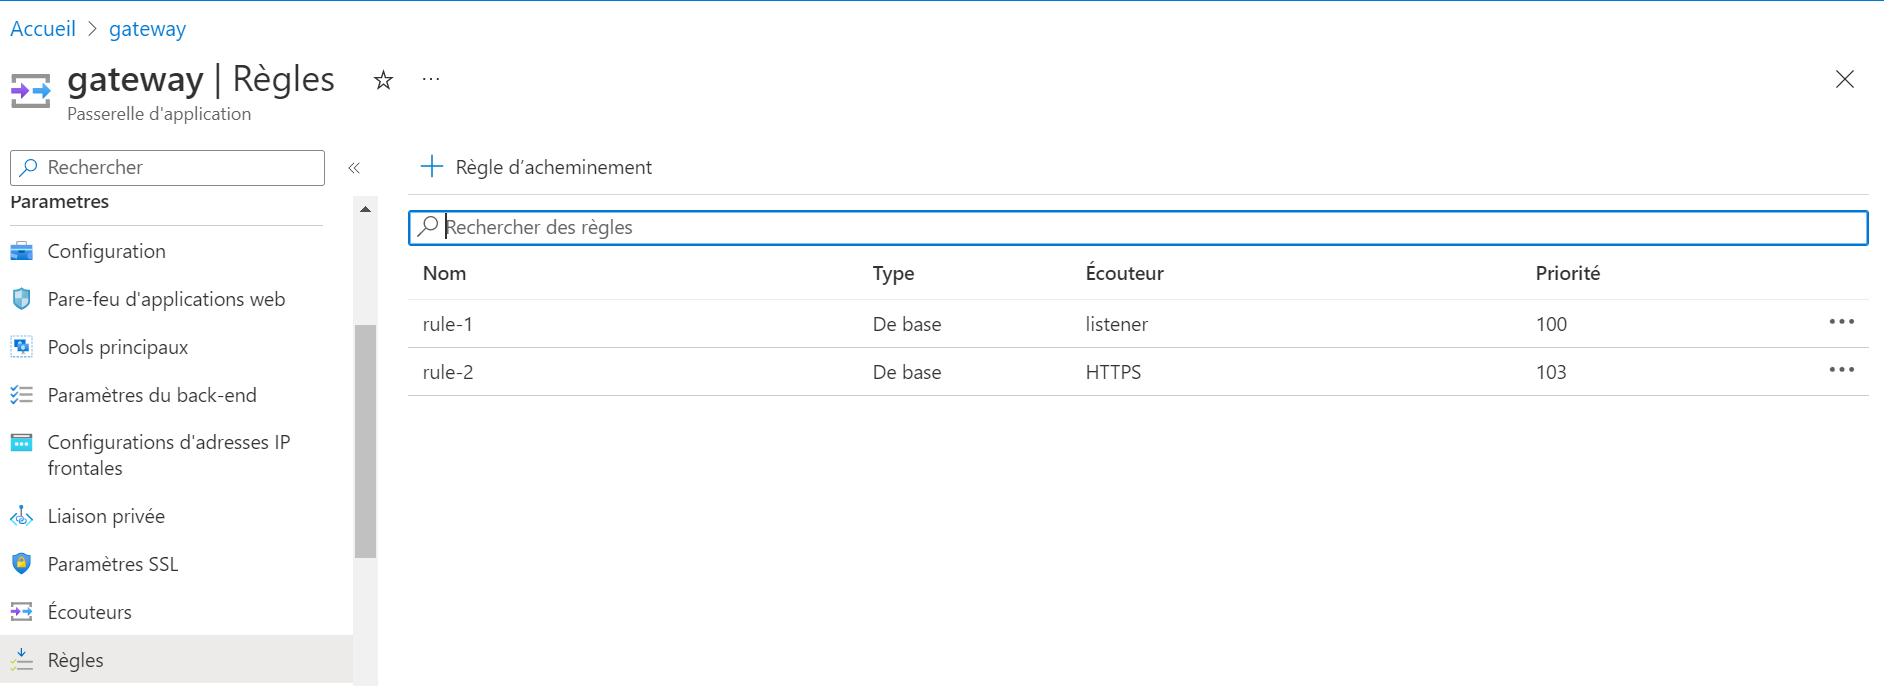
Task: Click the Liaison privée icon
Action: (x=21, y=516)
